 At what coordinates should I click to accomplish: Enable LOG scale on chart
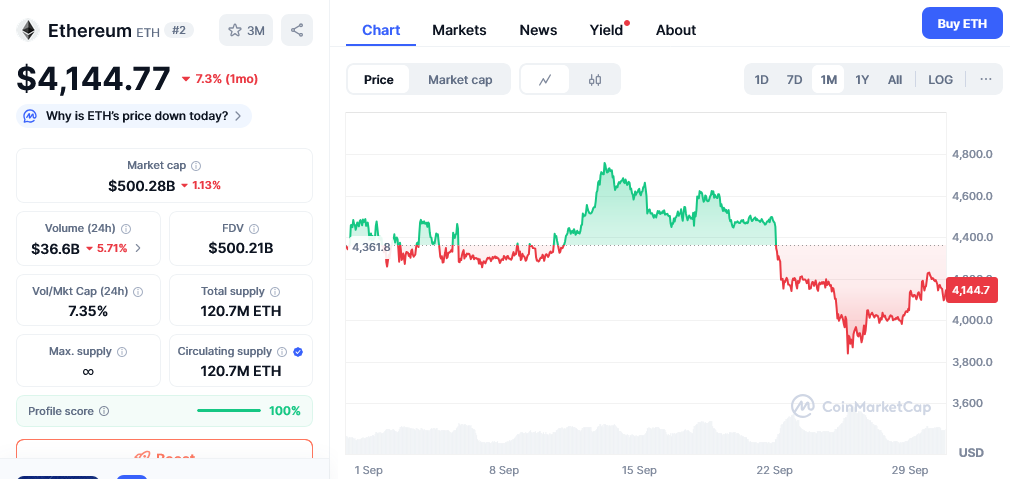940,80
